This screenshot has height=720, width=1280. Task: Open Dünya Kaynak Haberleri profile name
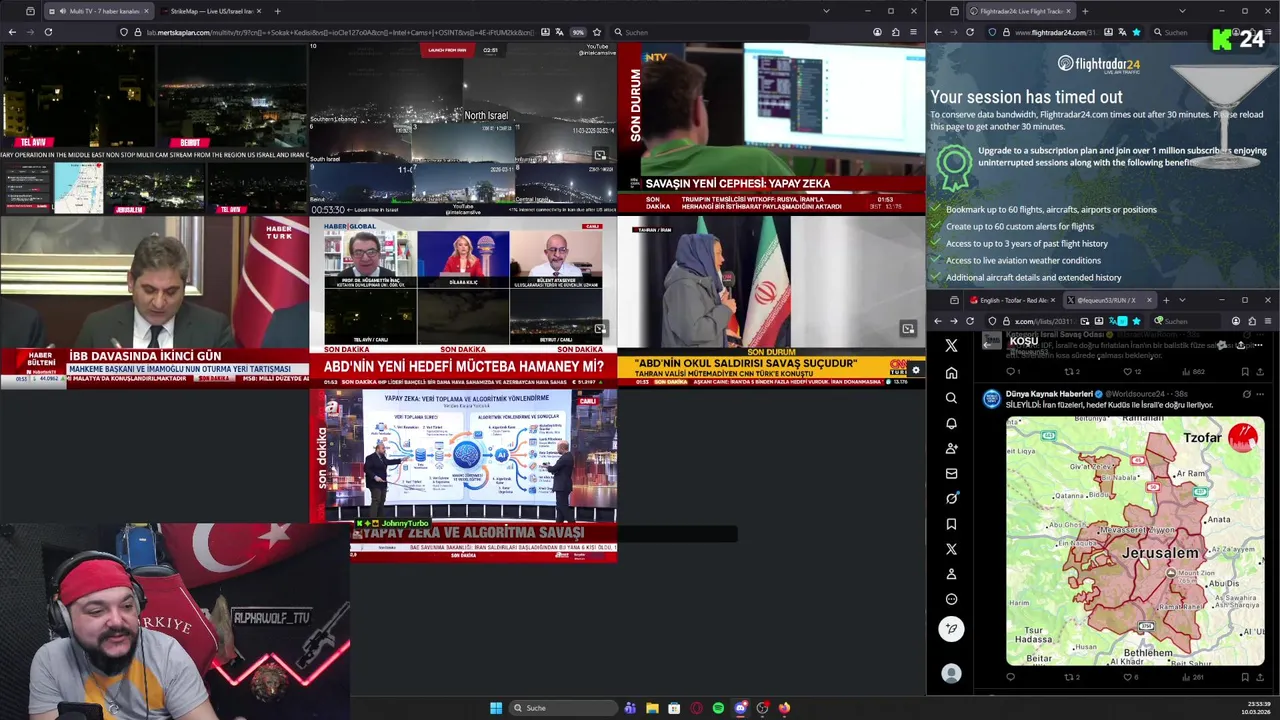click(1049, 394)
